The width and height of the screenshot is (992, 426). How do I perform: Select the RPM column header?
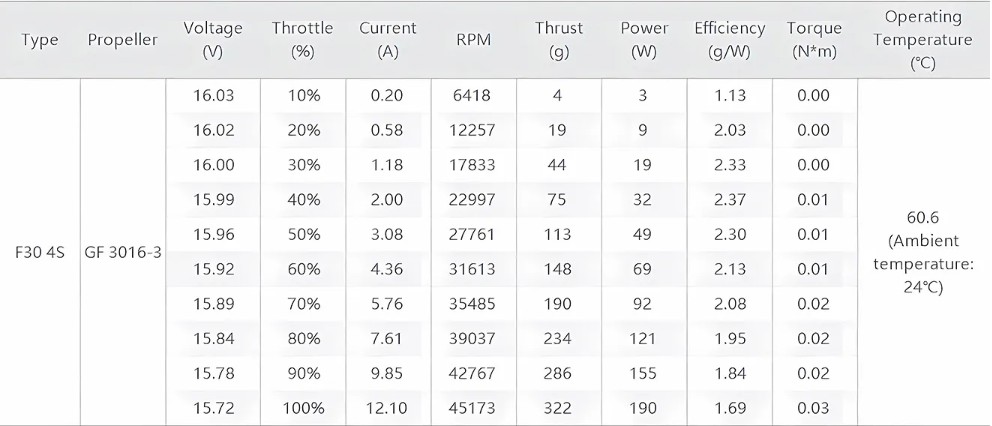[x=473, y=40]
